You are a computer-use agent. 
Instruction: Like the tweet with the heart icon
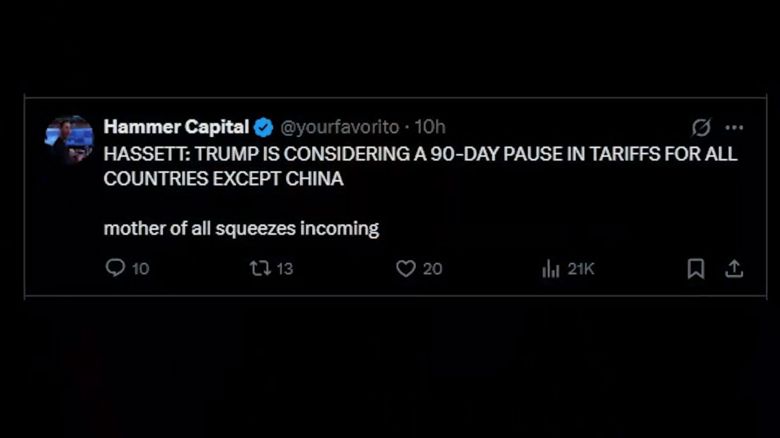[405, 268]
